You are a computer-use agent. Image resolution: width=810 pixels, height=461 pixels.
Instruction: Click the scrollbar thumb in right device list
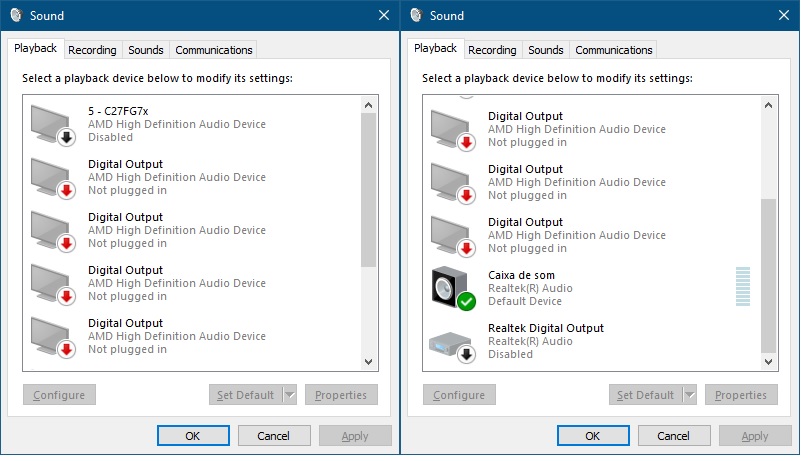pos(768,275)
